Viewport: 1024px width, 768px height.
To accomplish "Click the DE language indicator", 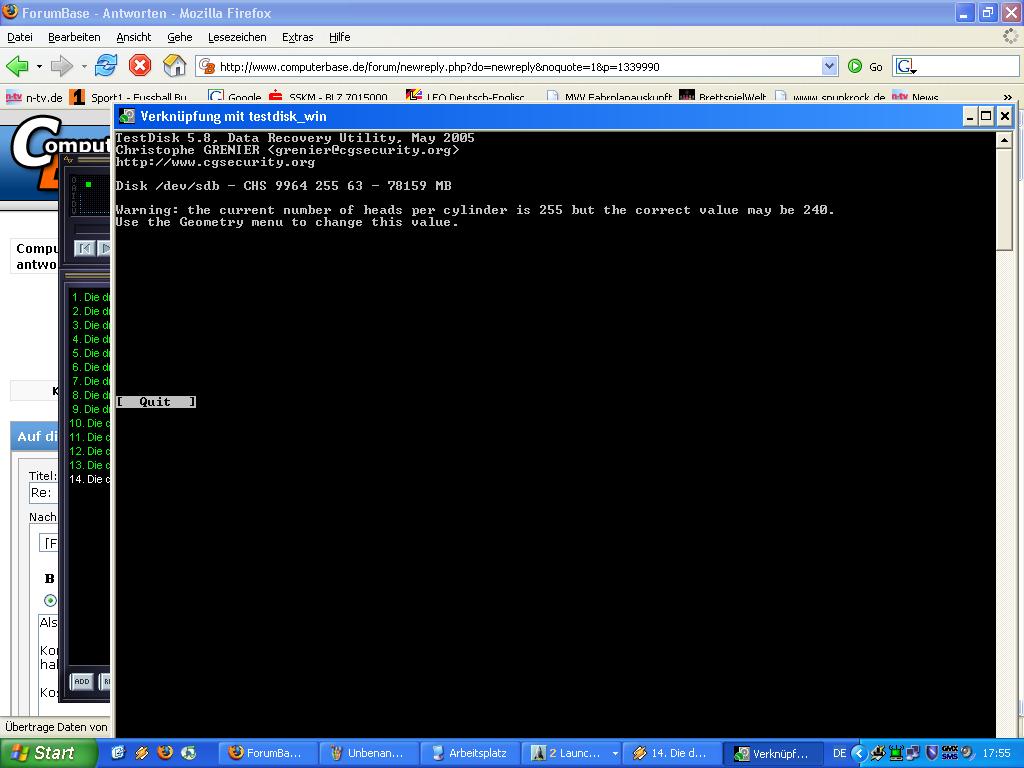I will click(839, 753).
